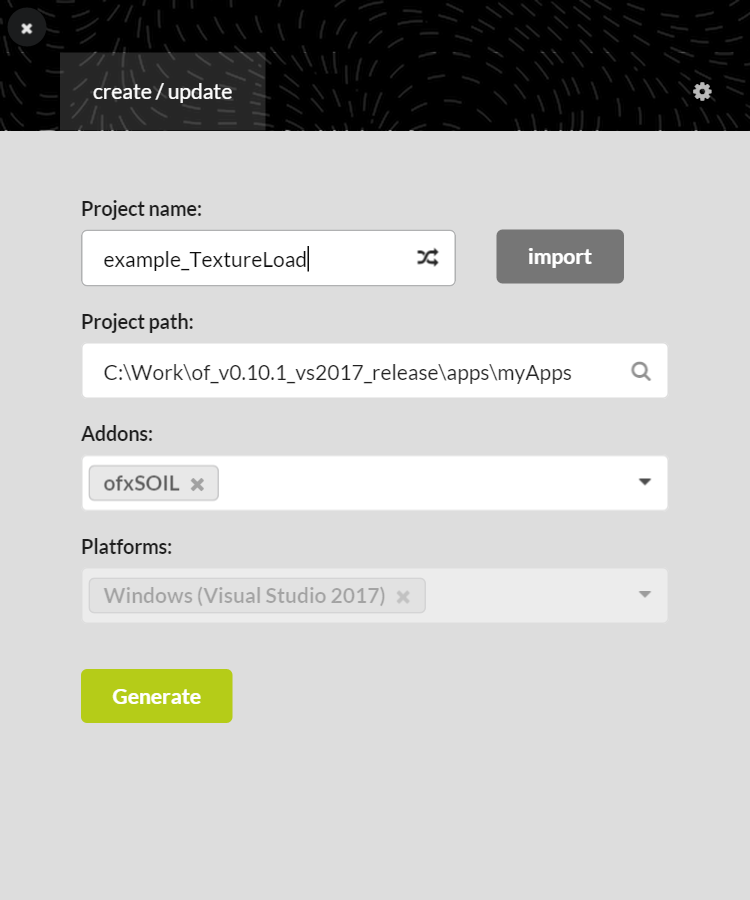Select the ofxSOIL addon tag

(x=142, y=484)
